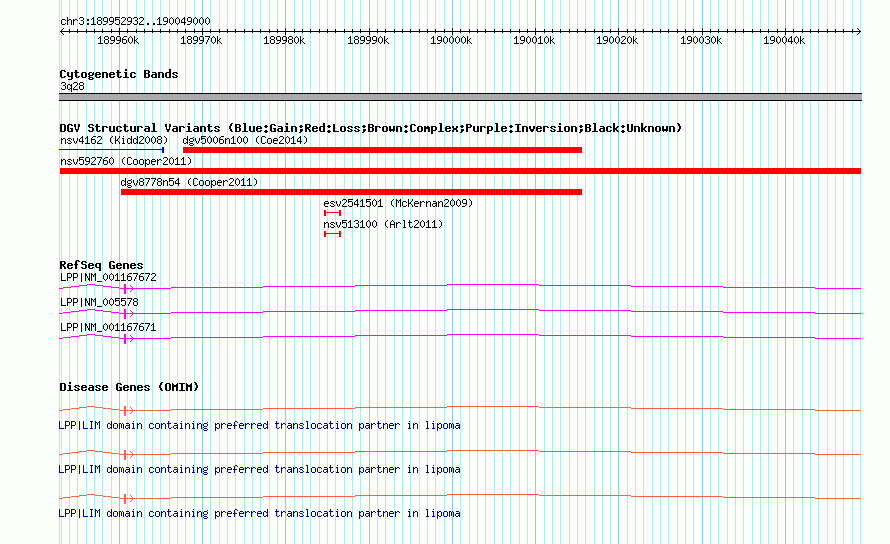Click the chr3:189952932..190049000 region label
The height and width of the screenshot is (544, 890).
pos(135,21)
